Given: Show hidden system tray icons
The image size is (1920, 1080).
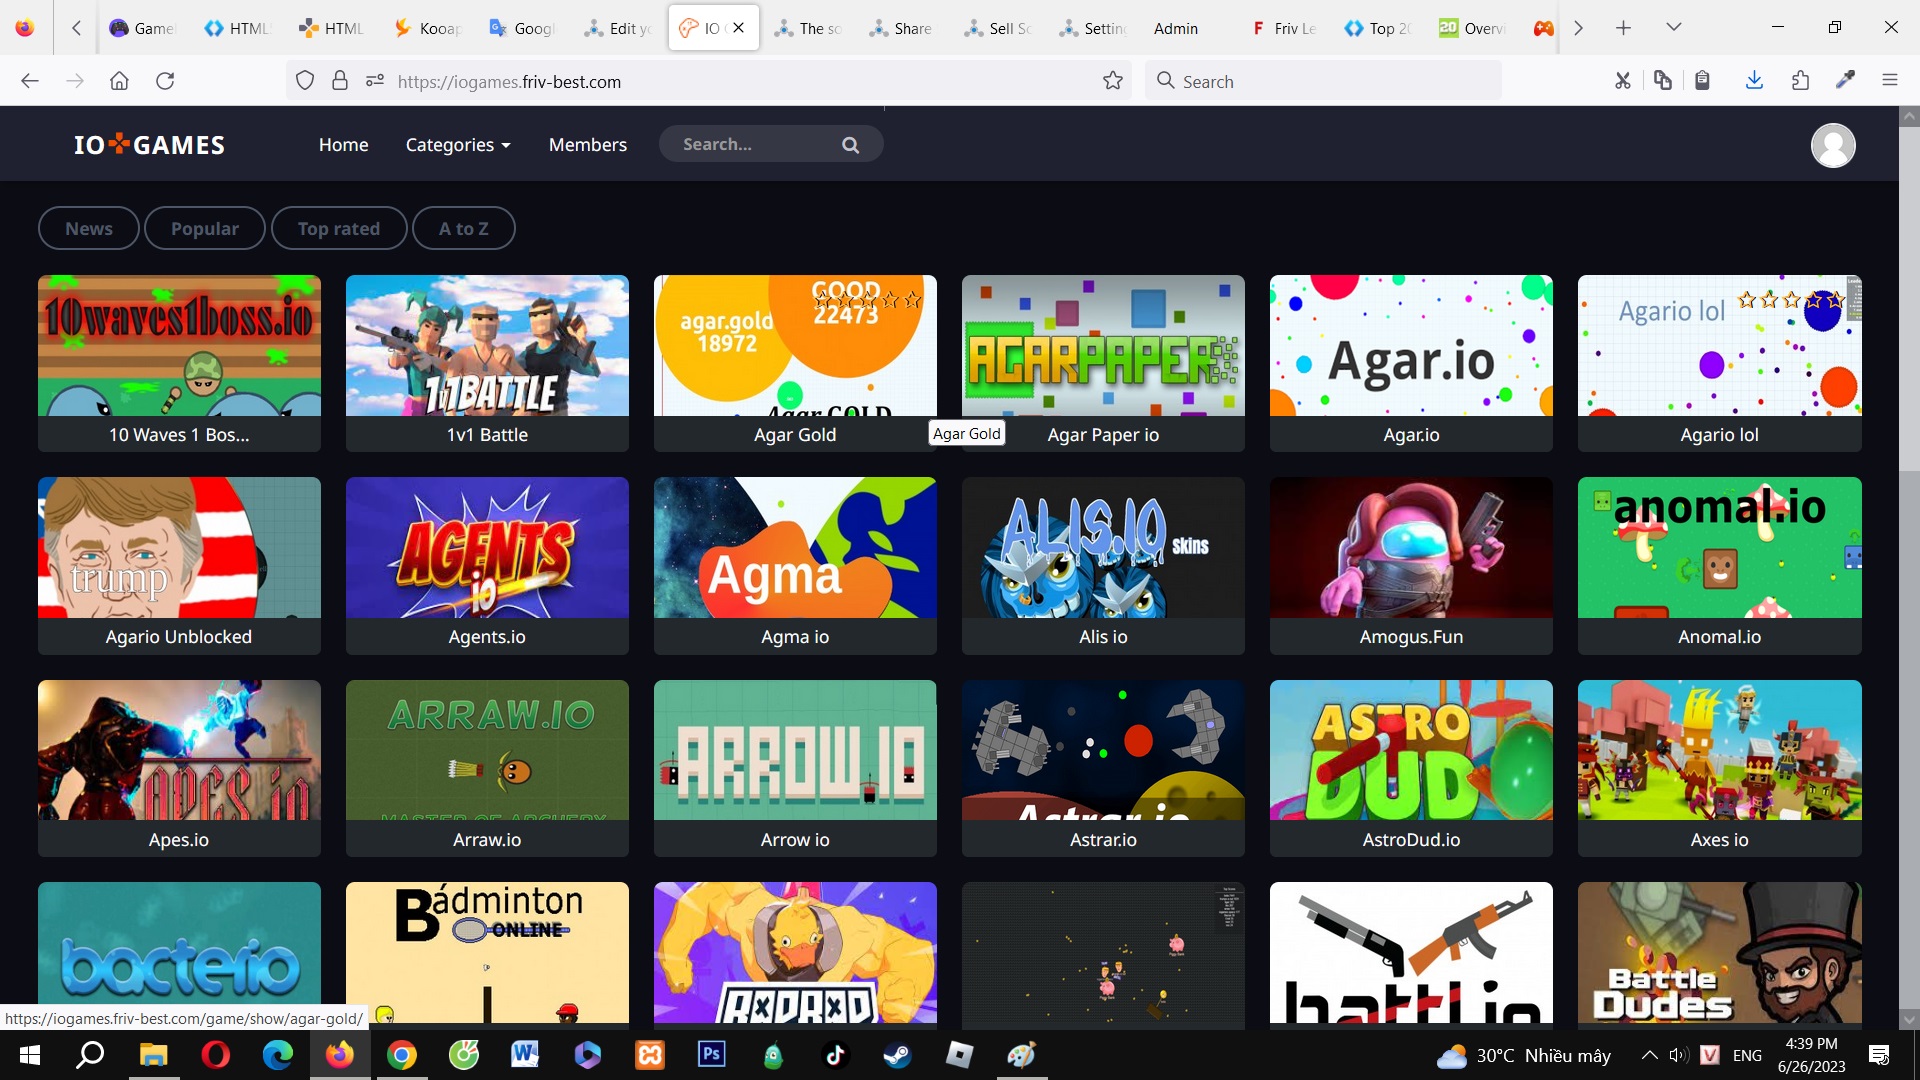Looking at the screenshot, I should point(1649,1055).
